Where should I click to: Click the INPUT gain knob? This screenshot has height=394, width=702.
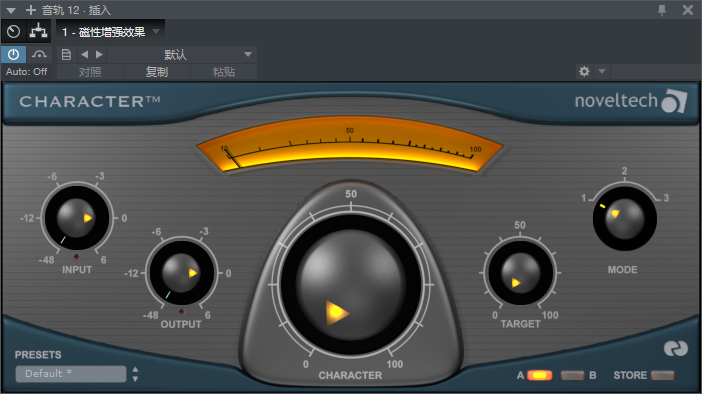(x=77, y=218)
